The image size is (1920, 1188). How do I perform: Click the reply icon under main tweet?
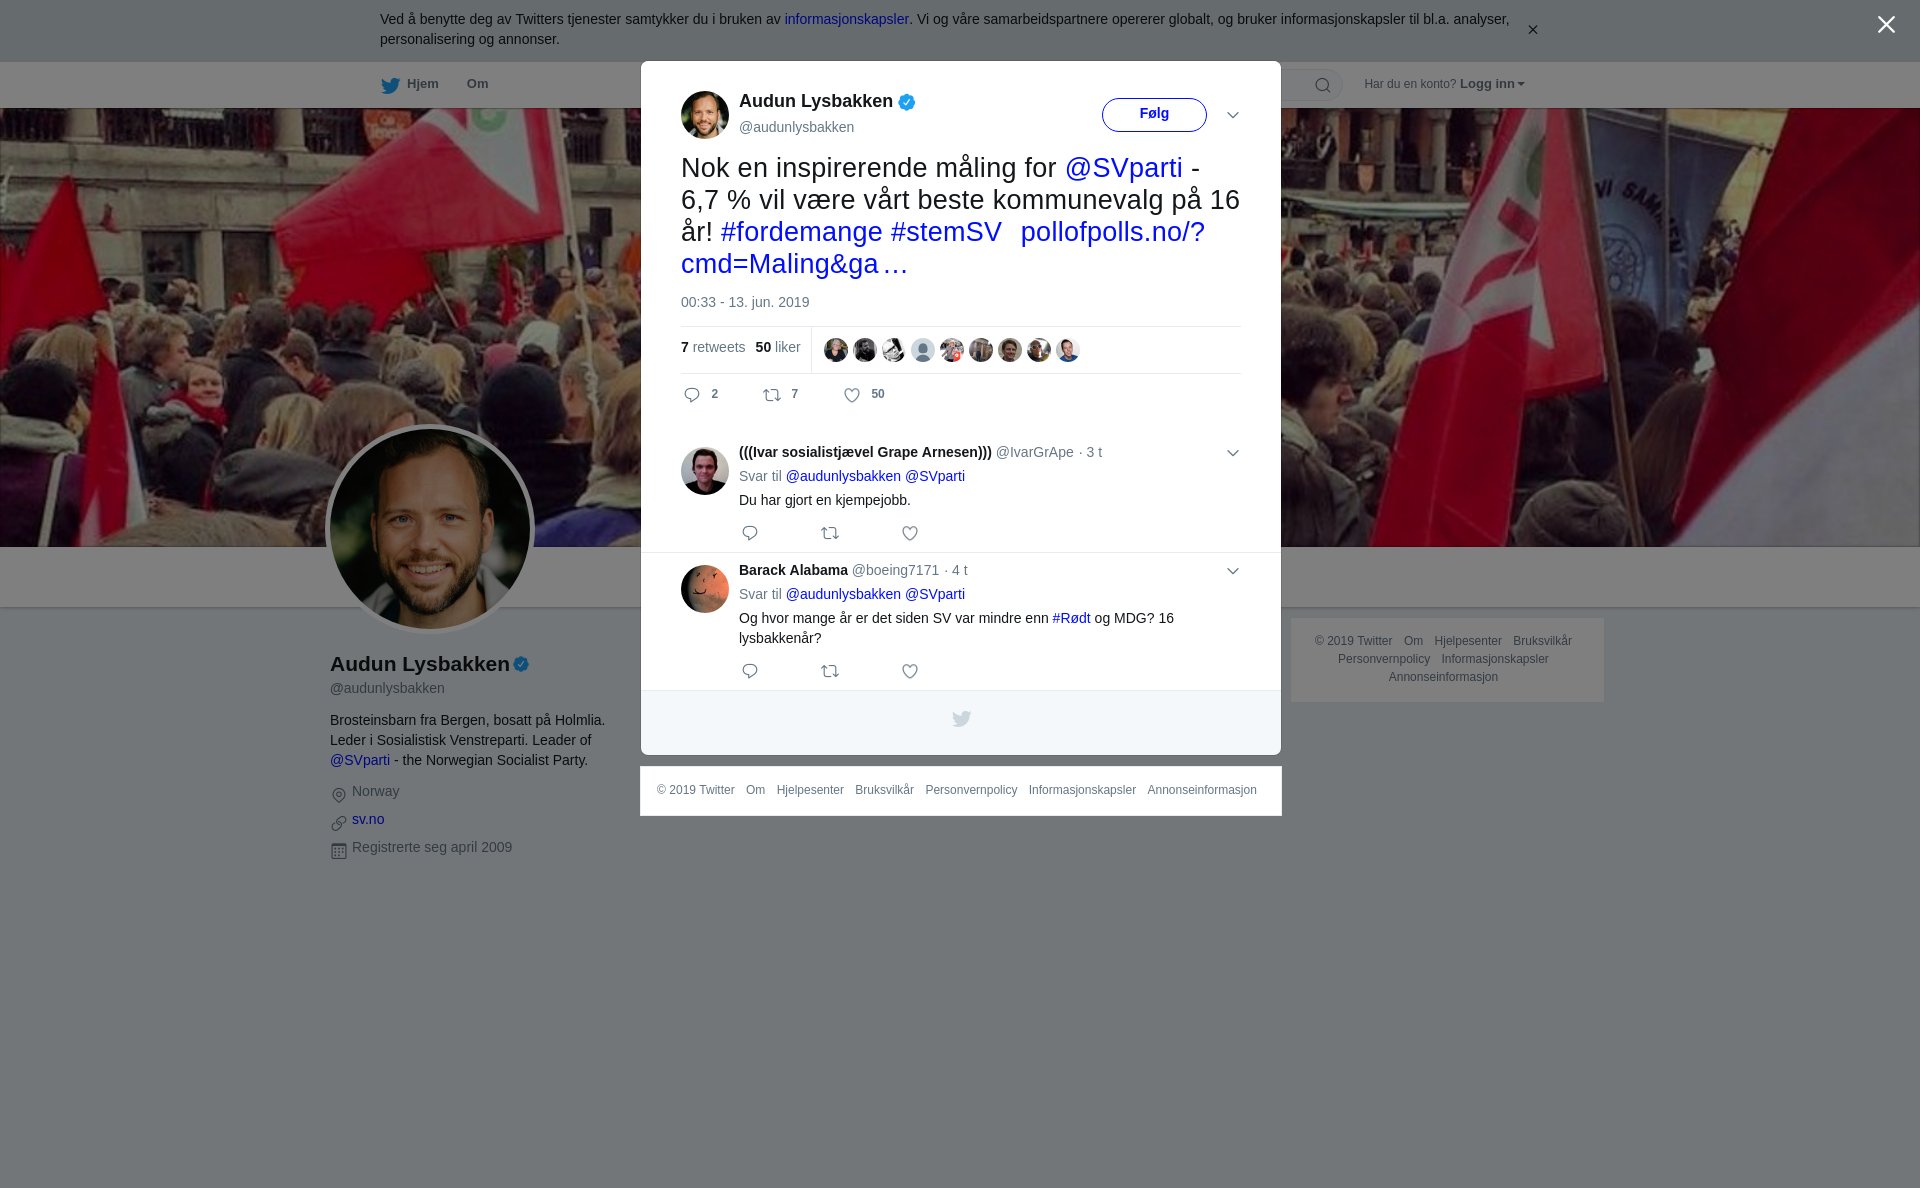tap(692, 395)
